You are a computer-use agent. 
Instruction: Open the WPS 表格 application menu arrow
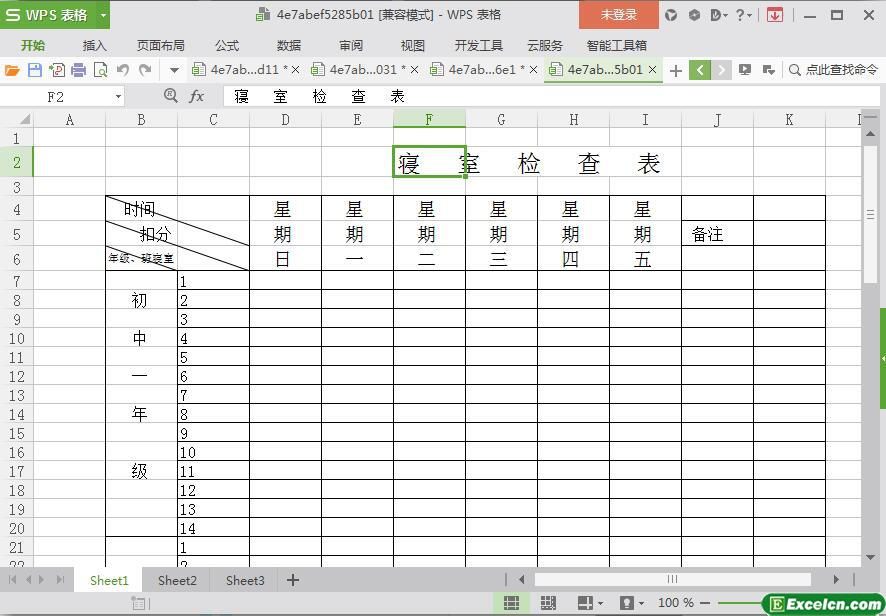click(103, 15)
